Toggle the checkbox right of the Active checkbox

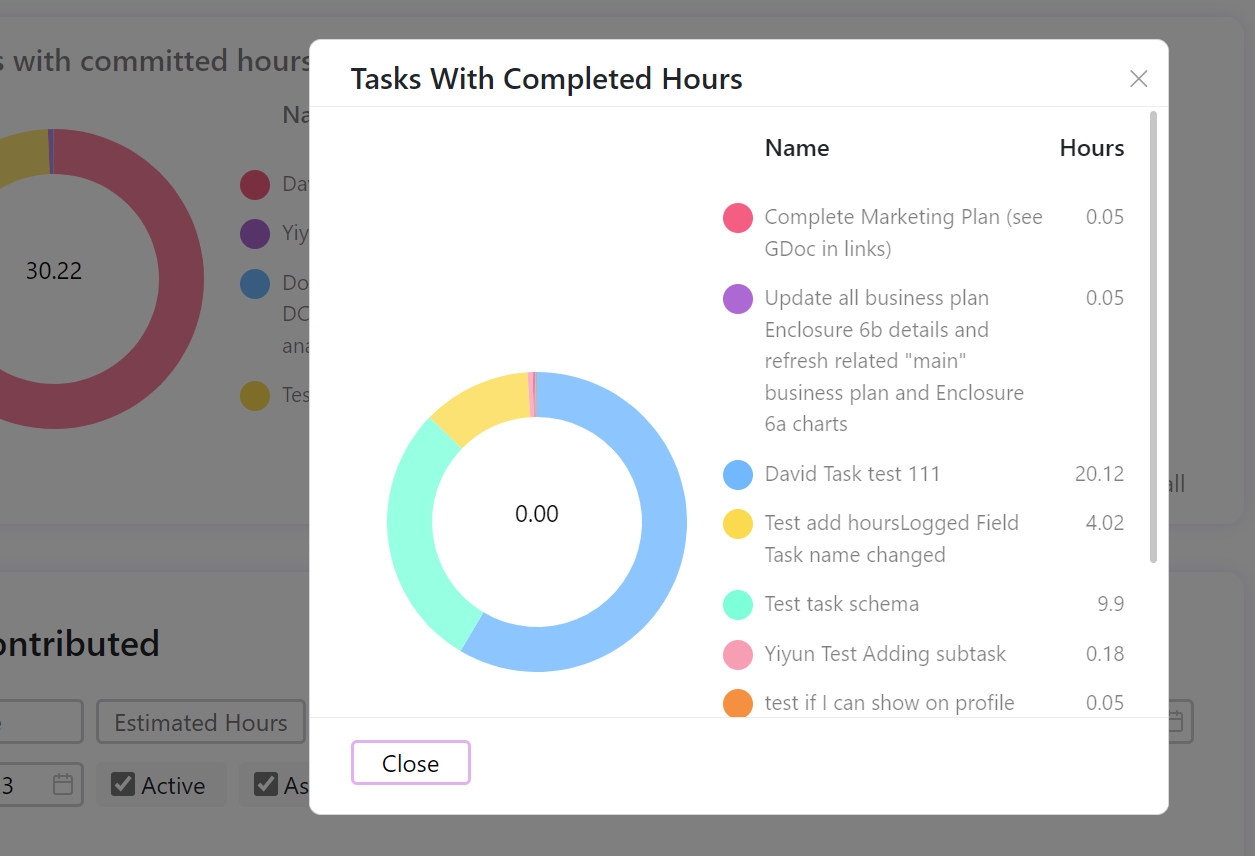(265, 785)
